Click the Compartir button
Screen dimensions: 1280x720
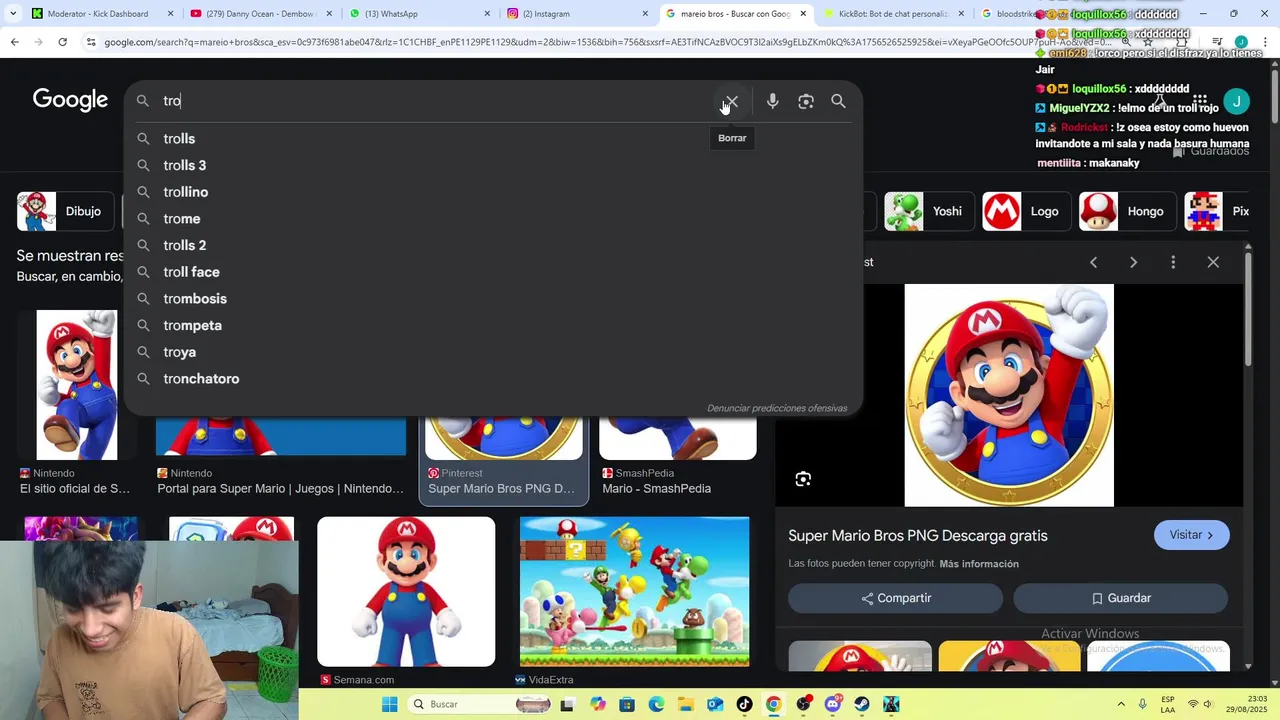click(895, 598)
